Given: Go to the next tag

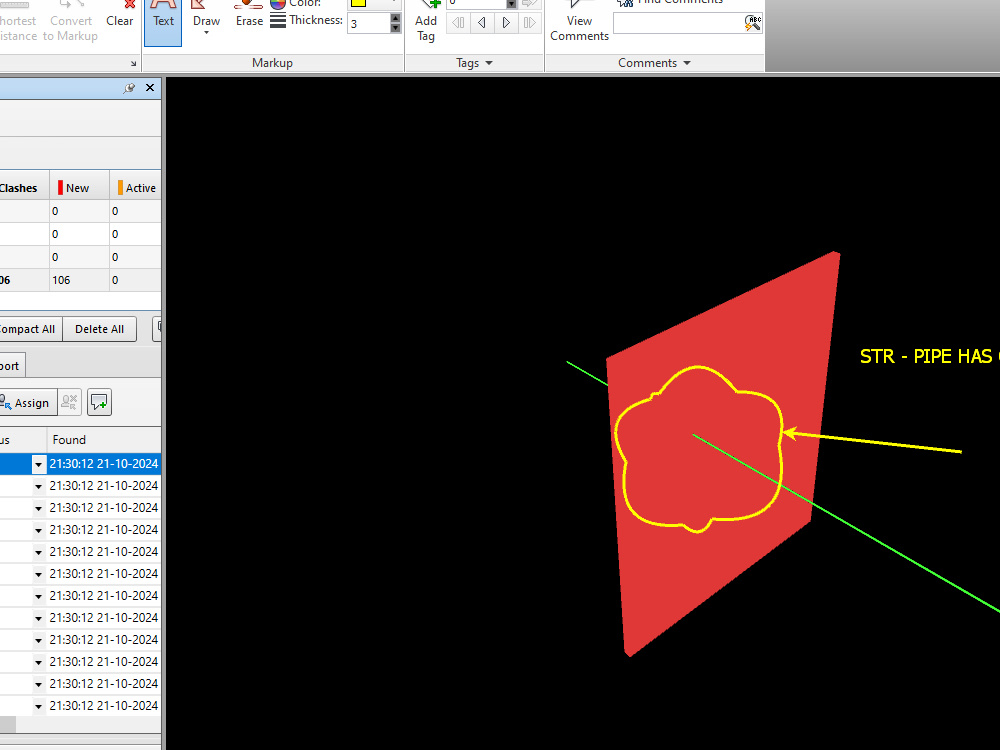Looking at the screenshot, I should point(506,23).
